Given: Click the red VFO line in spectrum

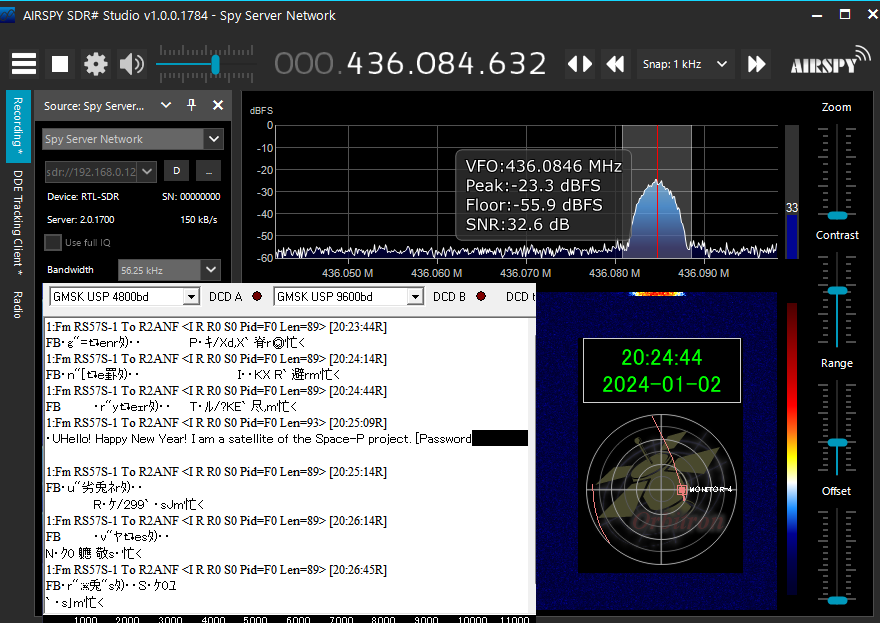Looking at the screenshot, I should [x=657, y=192].
